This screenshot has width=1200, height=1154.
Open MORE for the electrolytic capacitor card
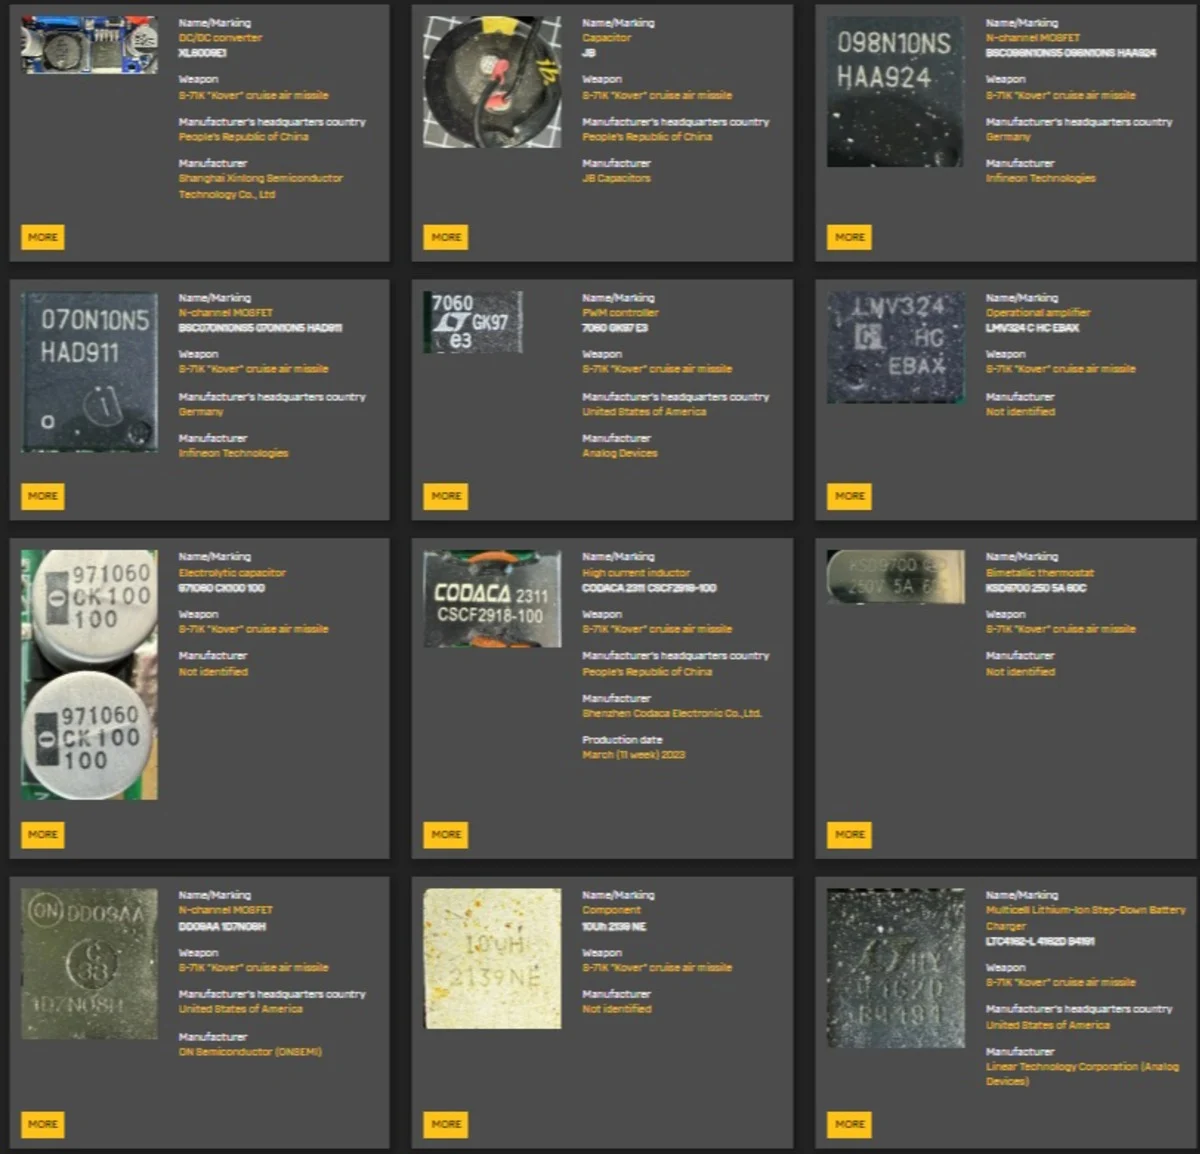(43, 834)
